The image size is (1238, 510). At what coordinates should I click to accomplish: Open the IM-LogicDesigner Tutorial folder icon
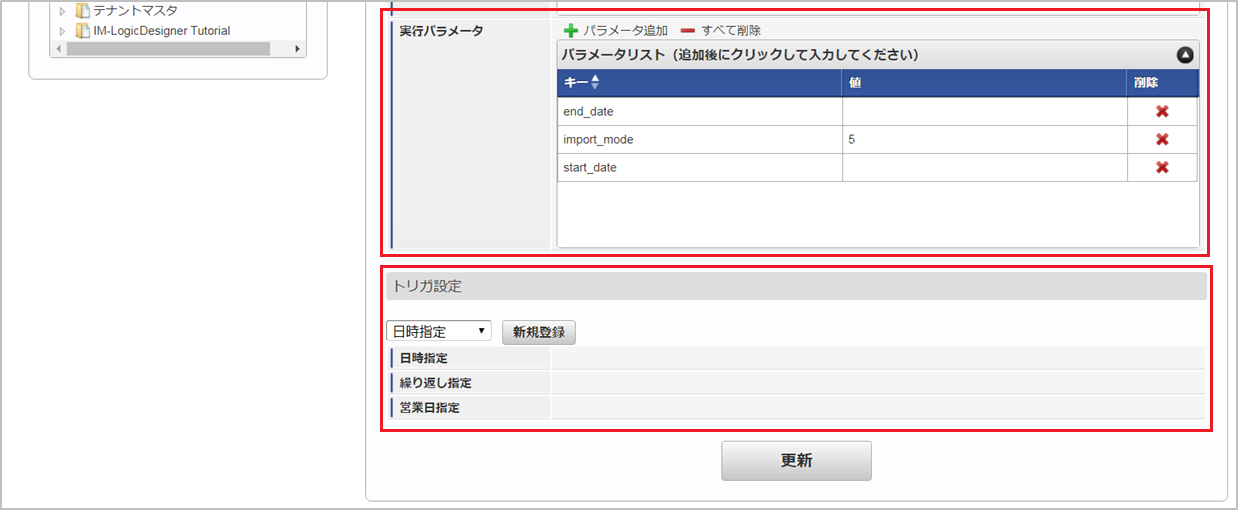pos(83,30)
